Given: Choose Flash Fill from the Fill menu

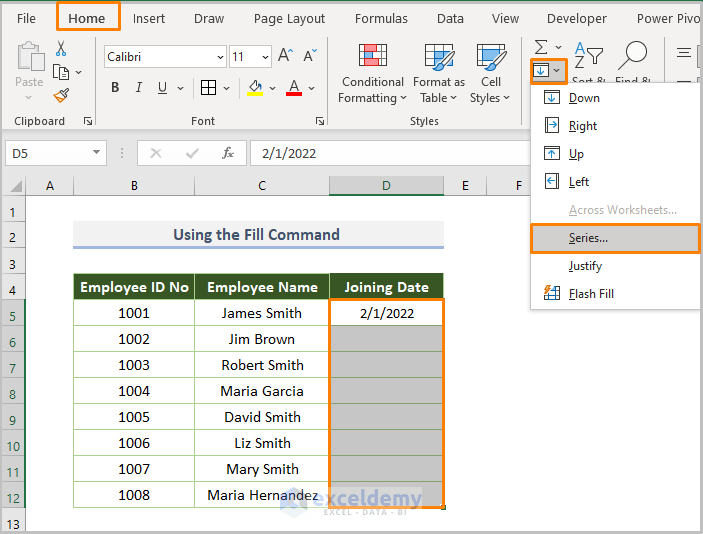Looking at the screenshot, I should 615,294.
